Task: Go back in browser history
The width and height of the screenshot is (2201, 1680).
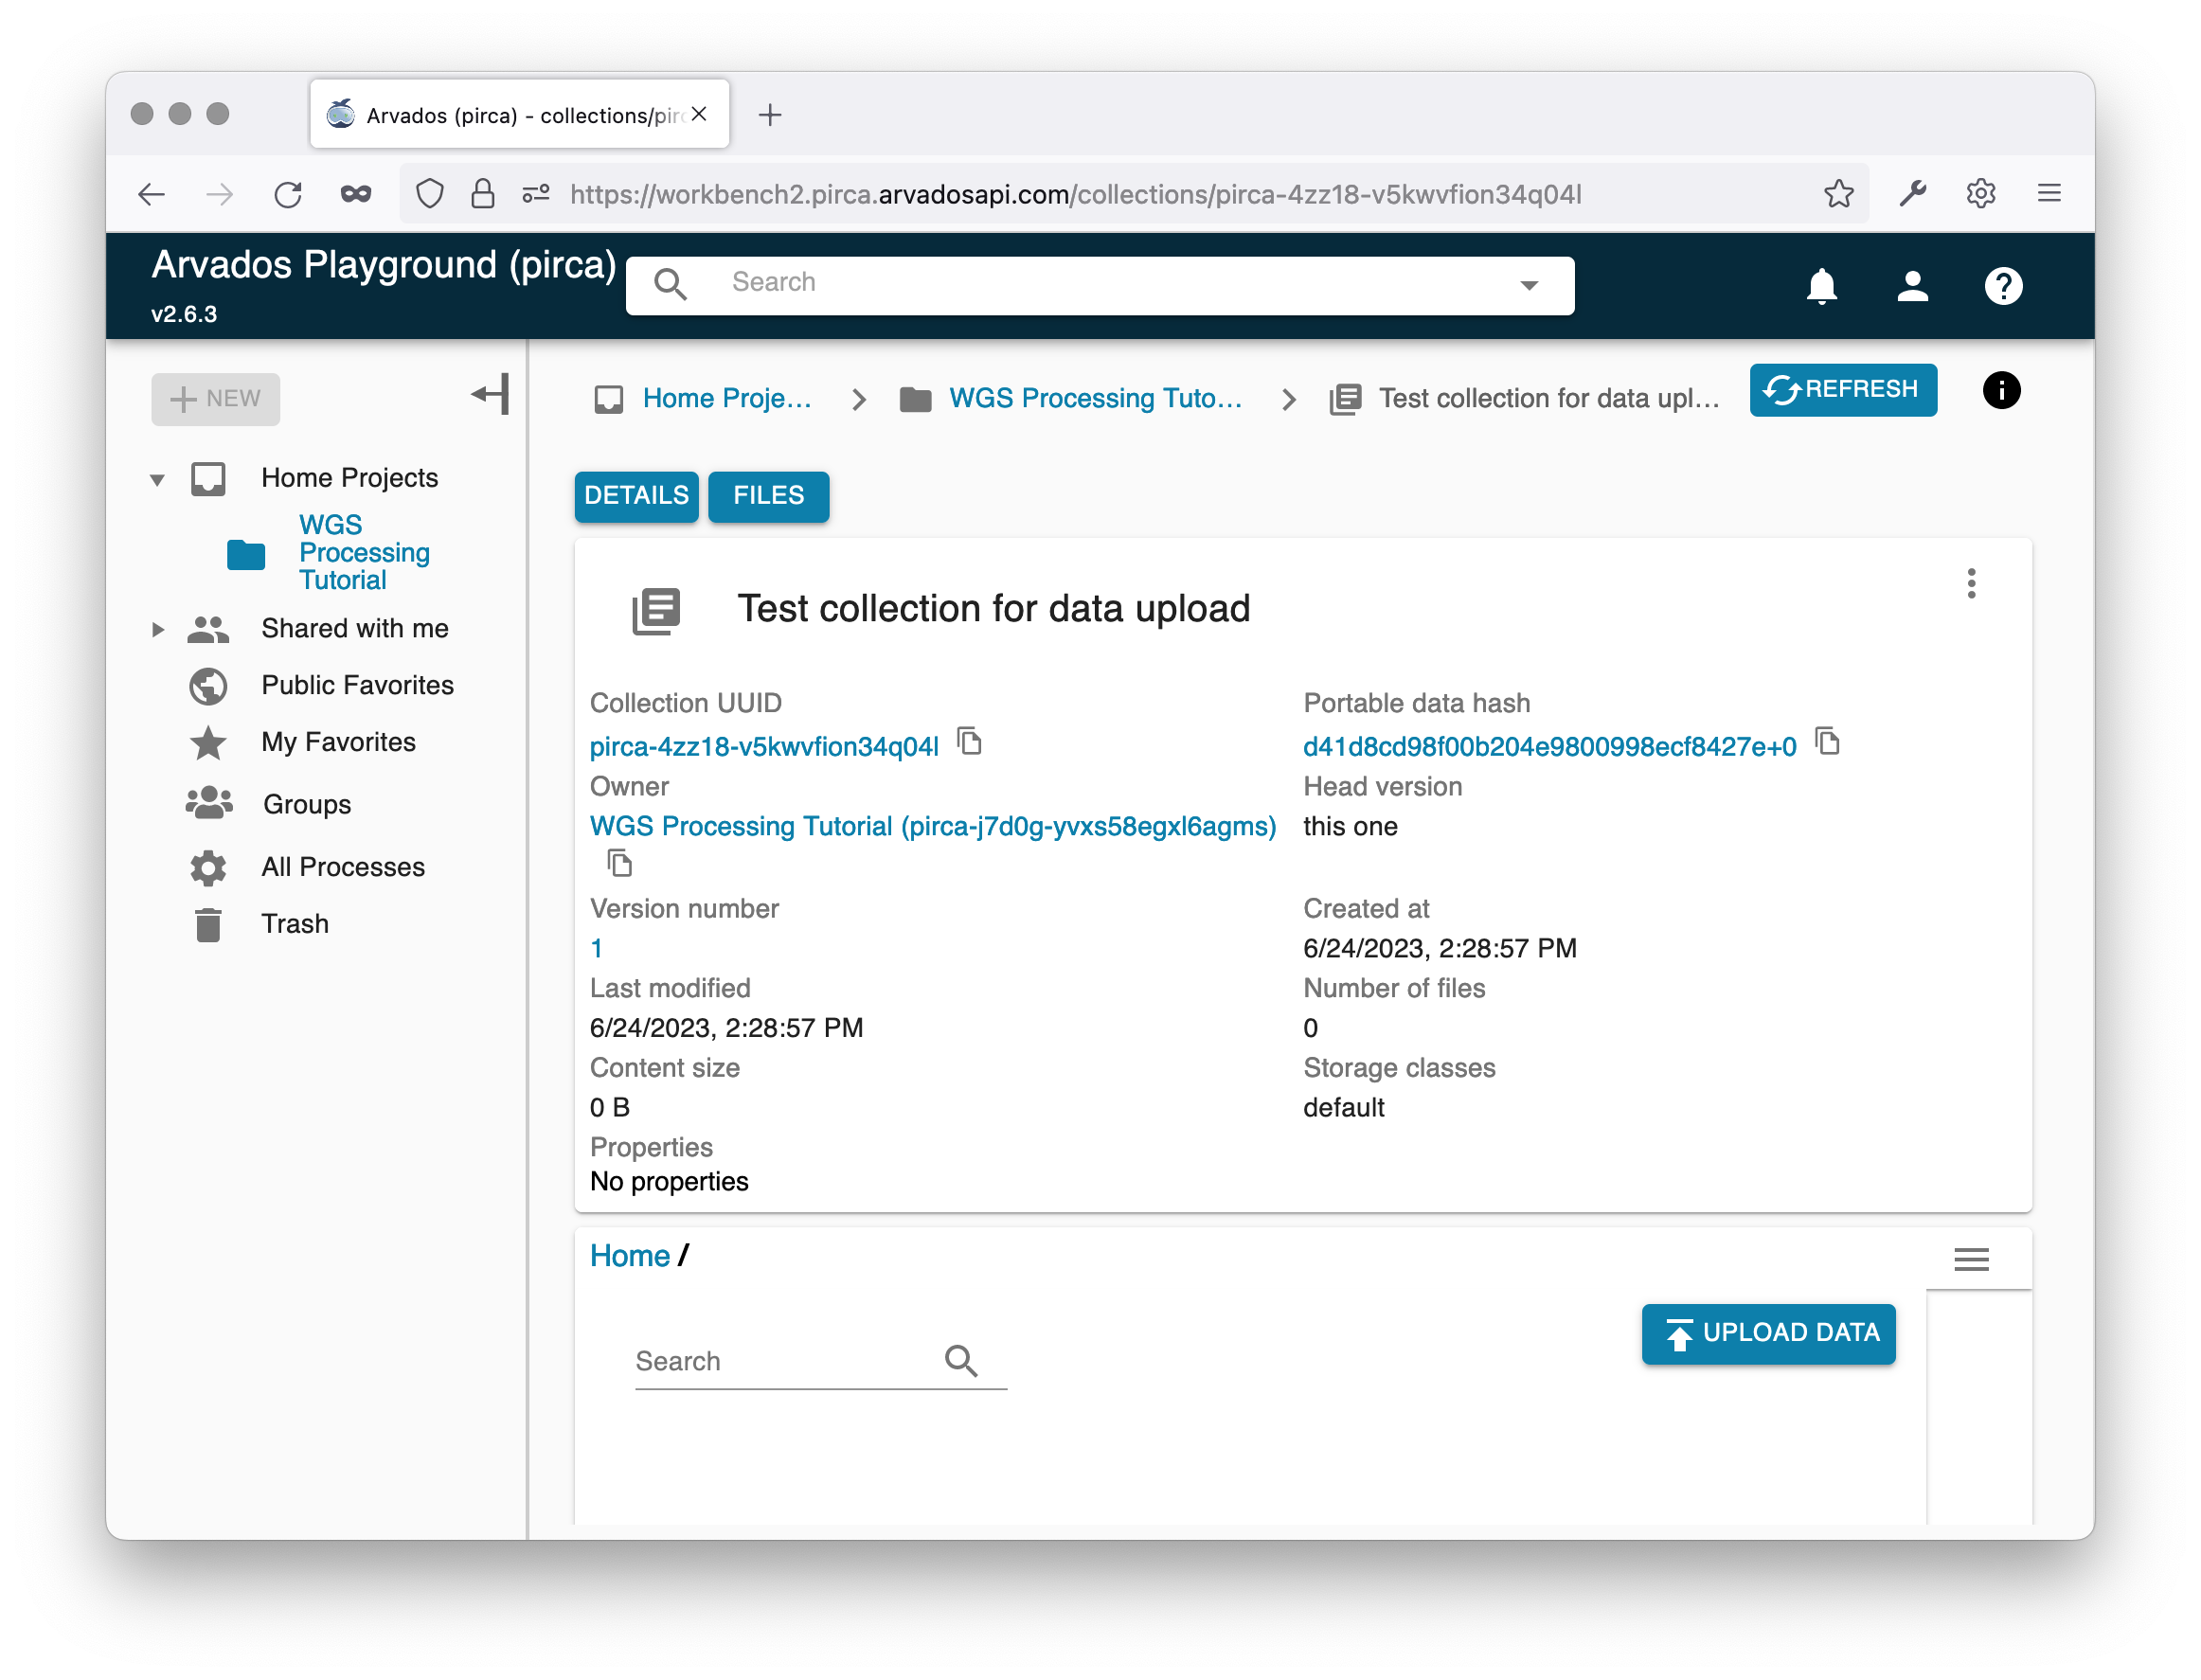Action: click(151, 194)
